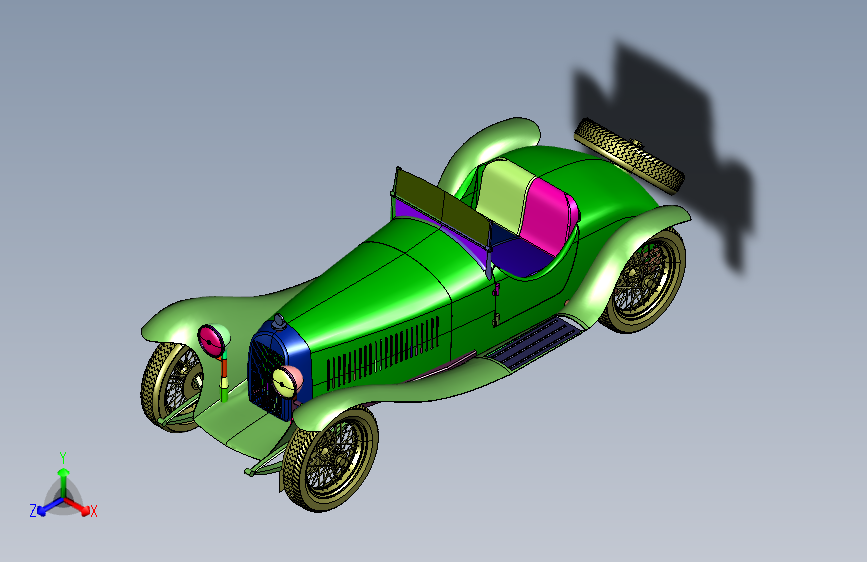Select the rear wheel under the fender
The image size is (867, 562).
tap(645, 281)
